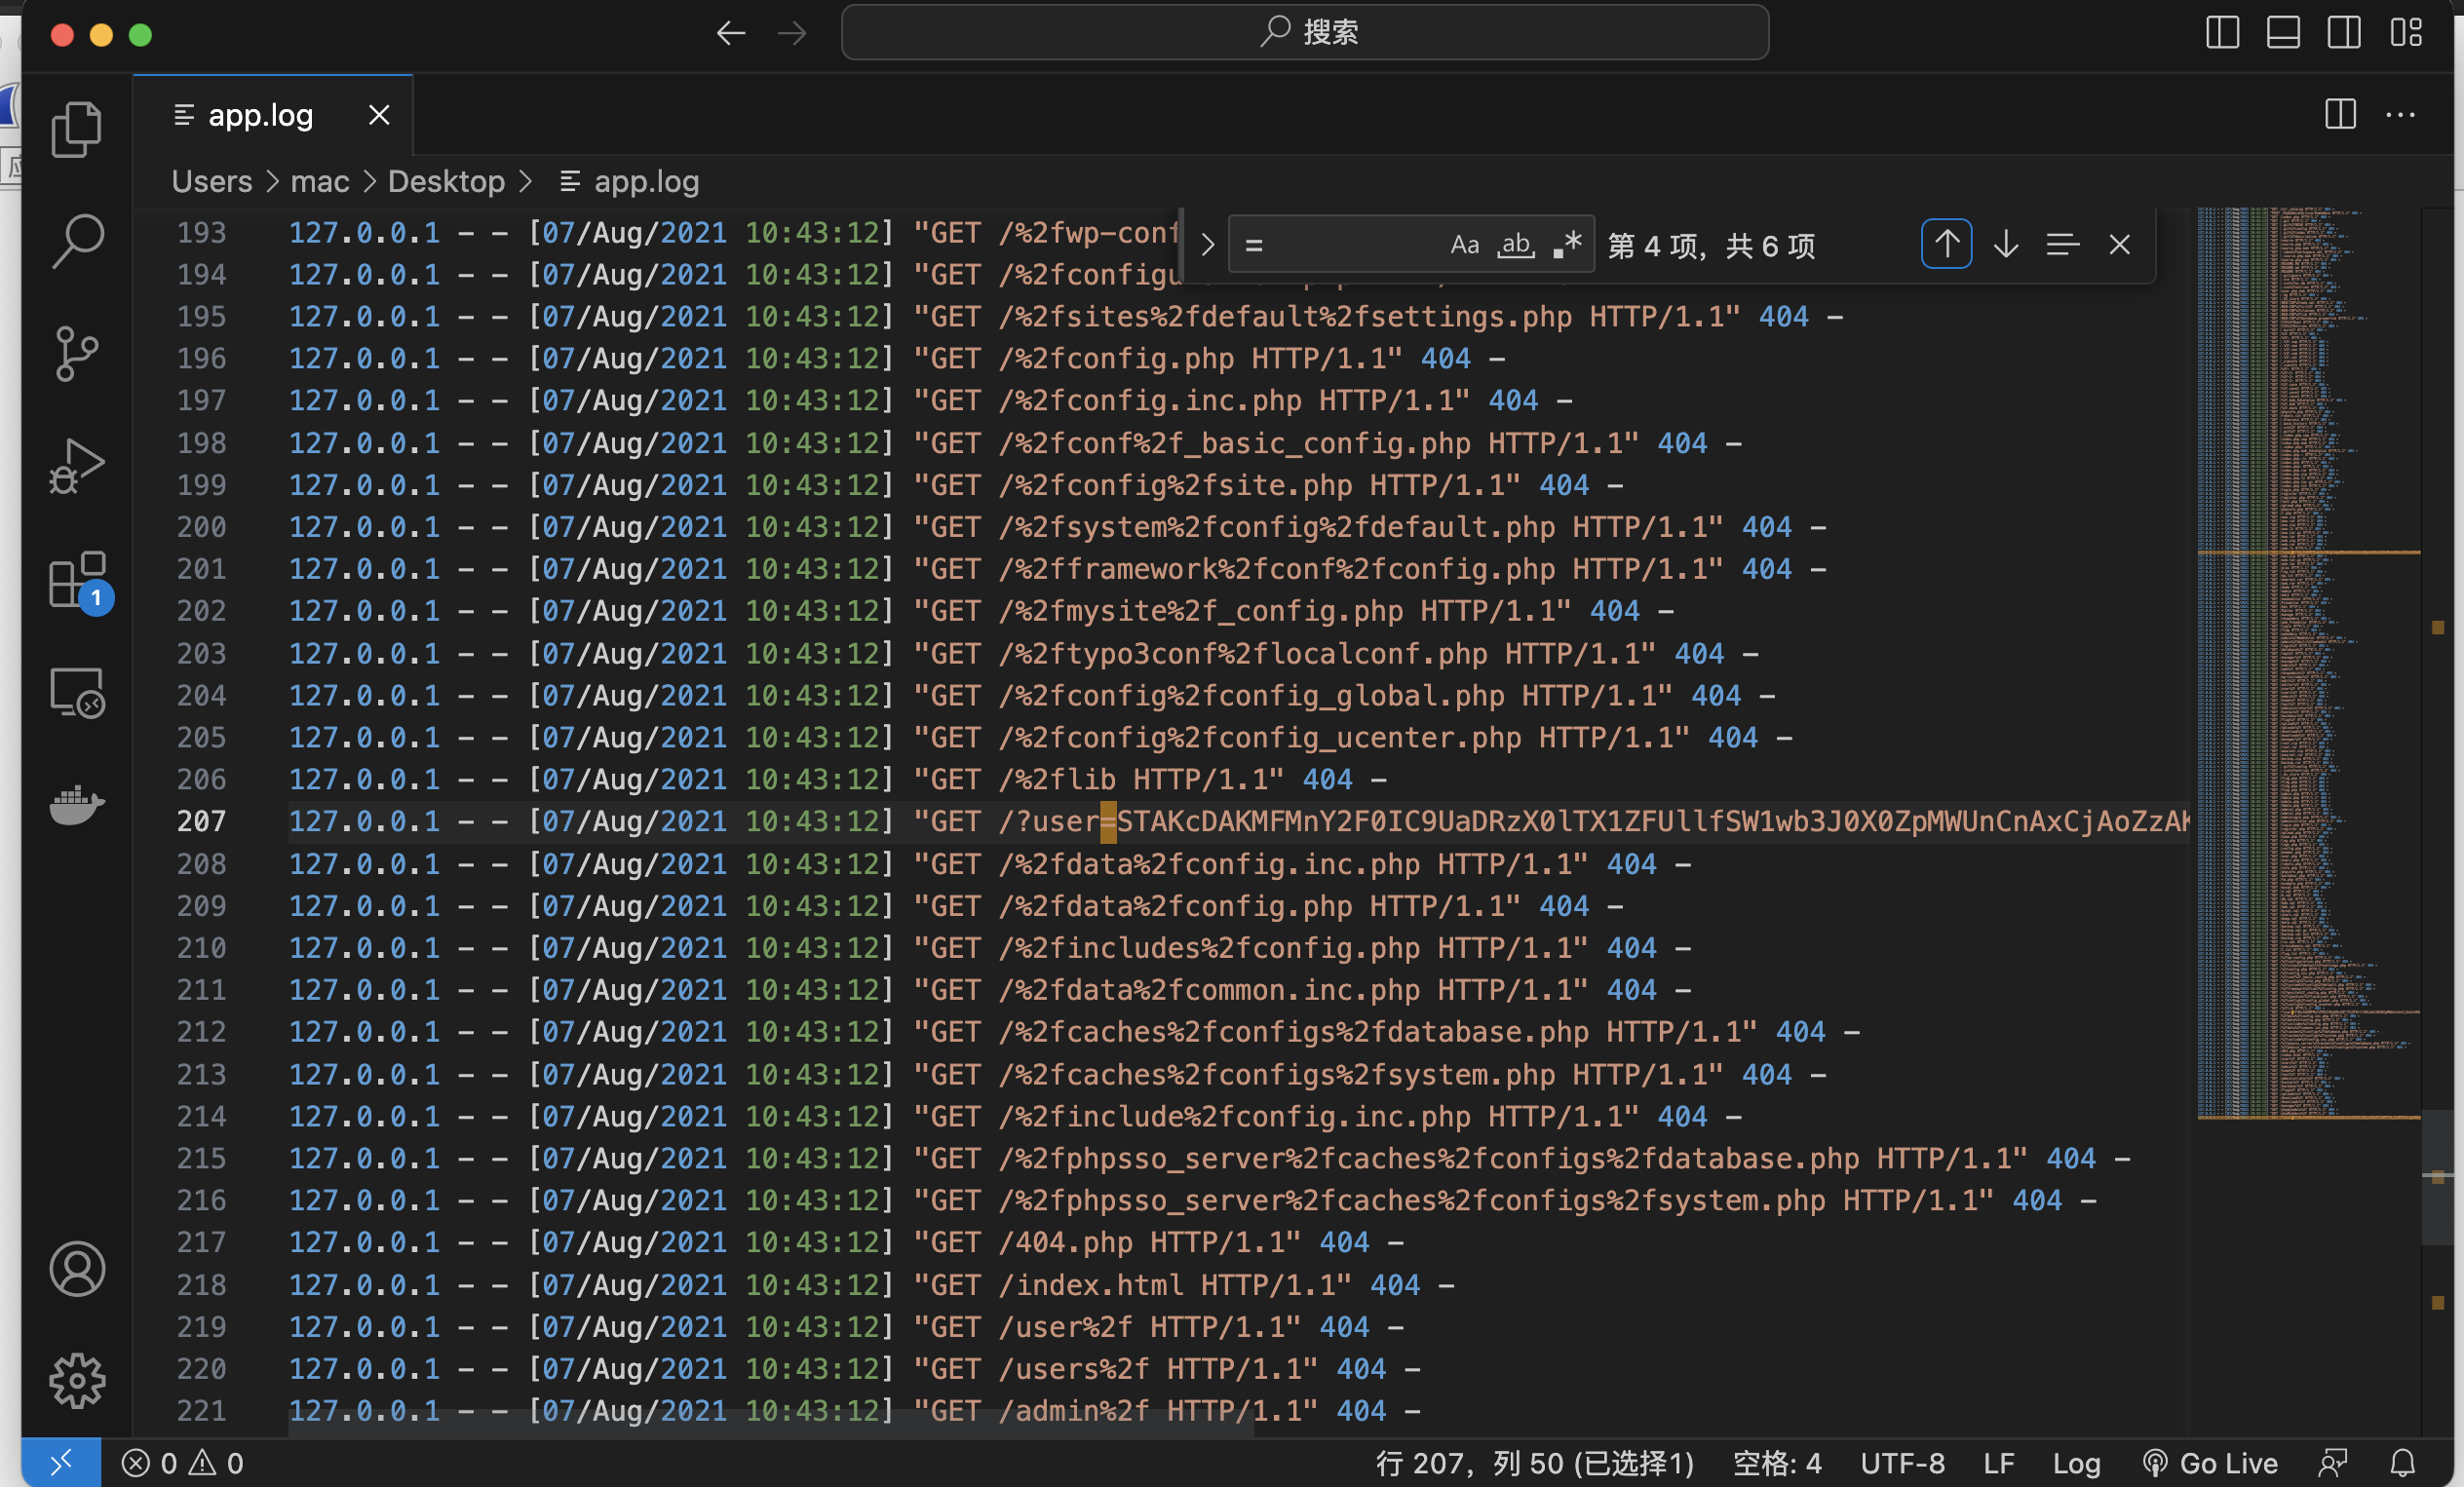Click /%2flib request on line 206
The width and height of the screenshot is (2464, 1487).
1057,779
